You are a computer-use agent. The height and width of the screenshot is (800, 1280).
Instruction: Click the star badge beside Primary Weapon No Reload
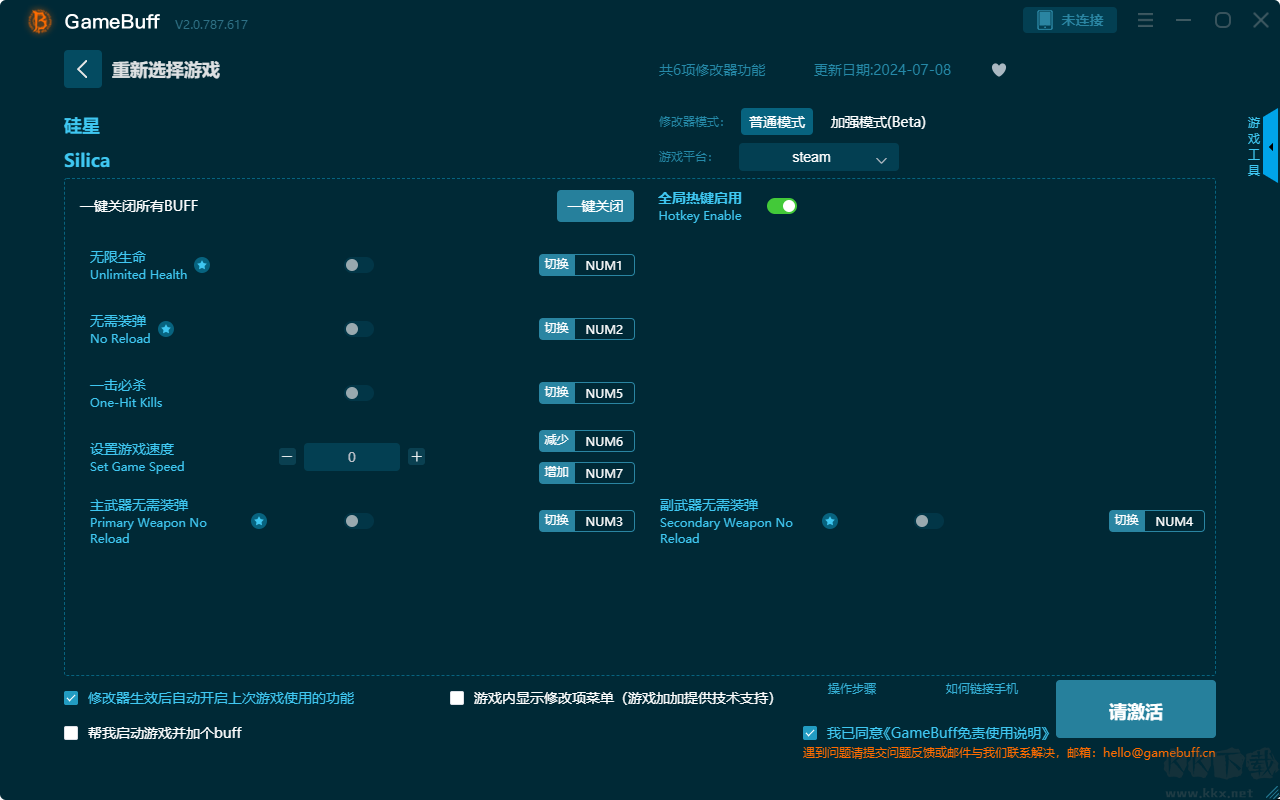(x=259, y=521)
